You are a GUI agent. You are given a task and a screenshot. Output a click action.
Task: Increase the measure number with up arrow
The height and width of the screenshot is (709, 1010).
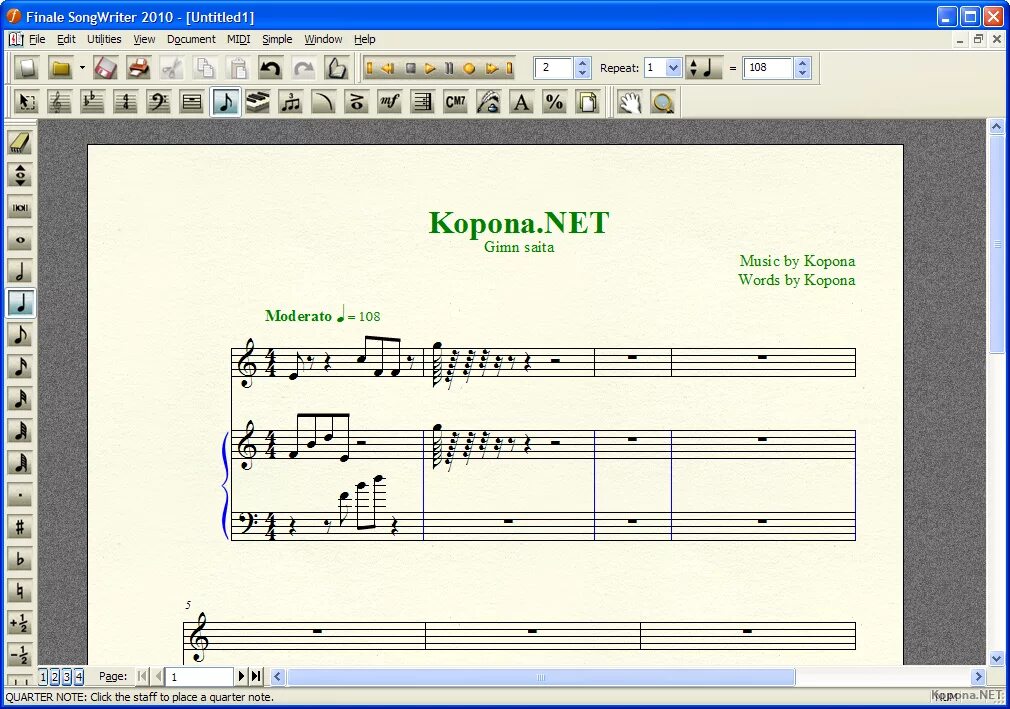(582, 63)
